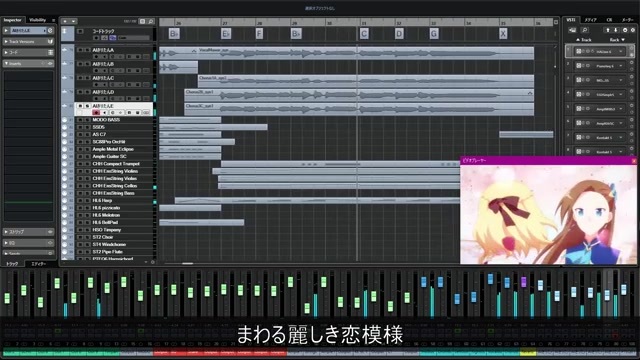Click the down arrow button in VSTi rack toolbar
The image size is (640, 360).
[x=616, y=30]
